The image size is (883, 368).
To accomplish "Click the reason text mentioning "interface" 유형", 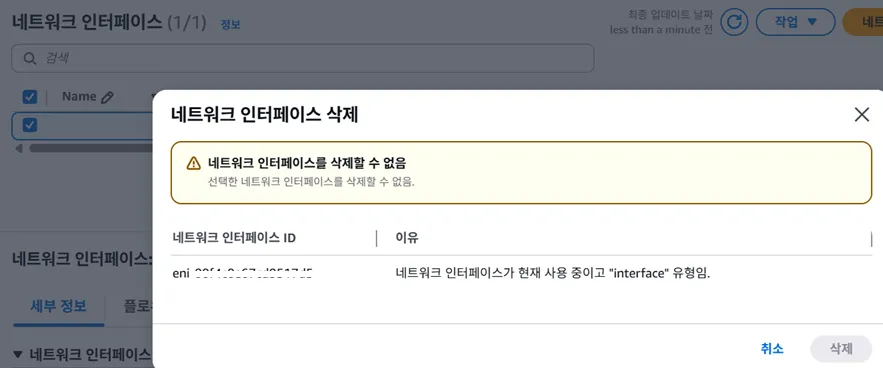I will tap(553, 274).
